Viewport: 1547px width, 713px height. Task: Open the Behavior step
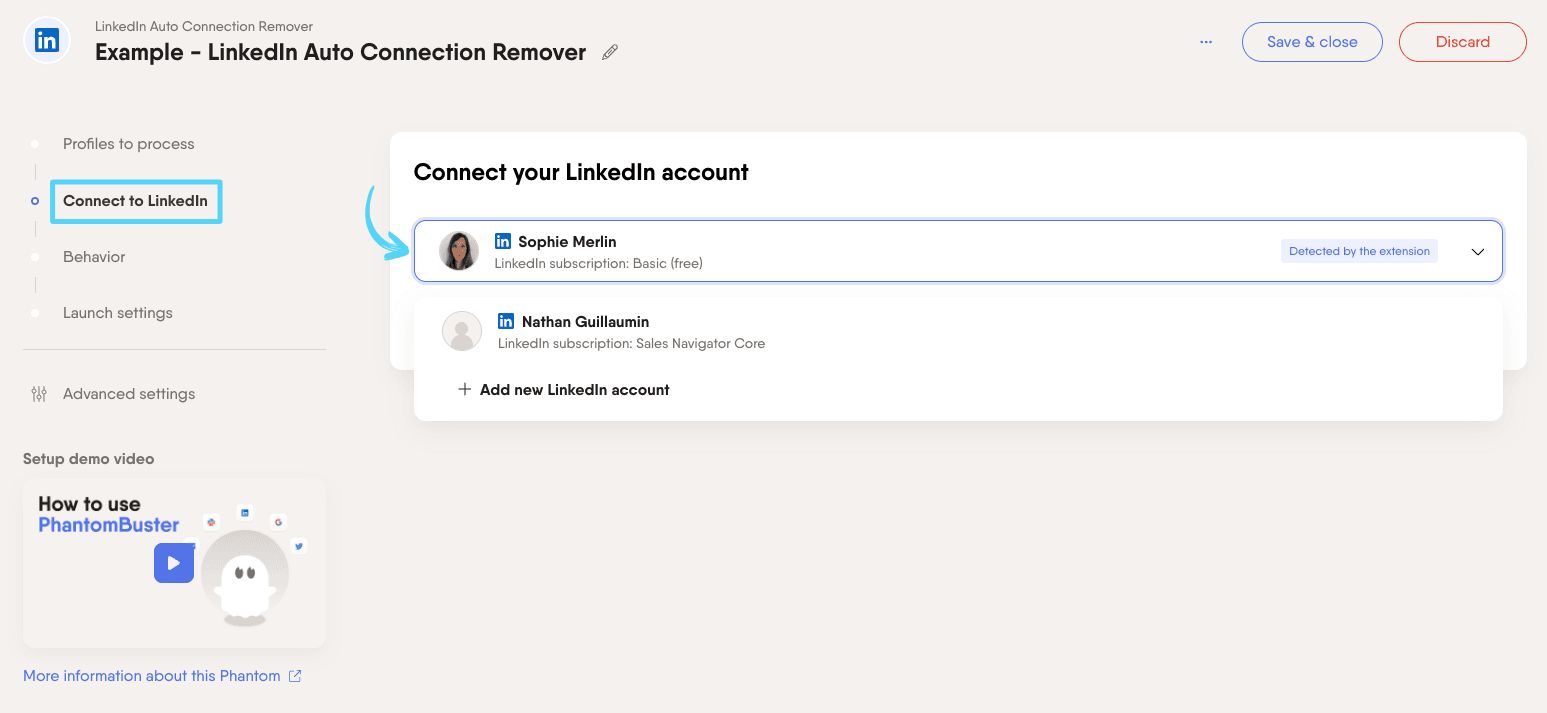pos(94,257)
